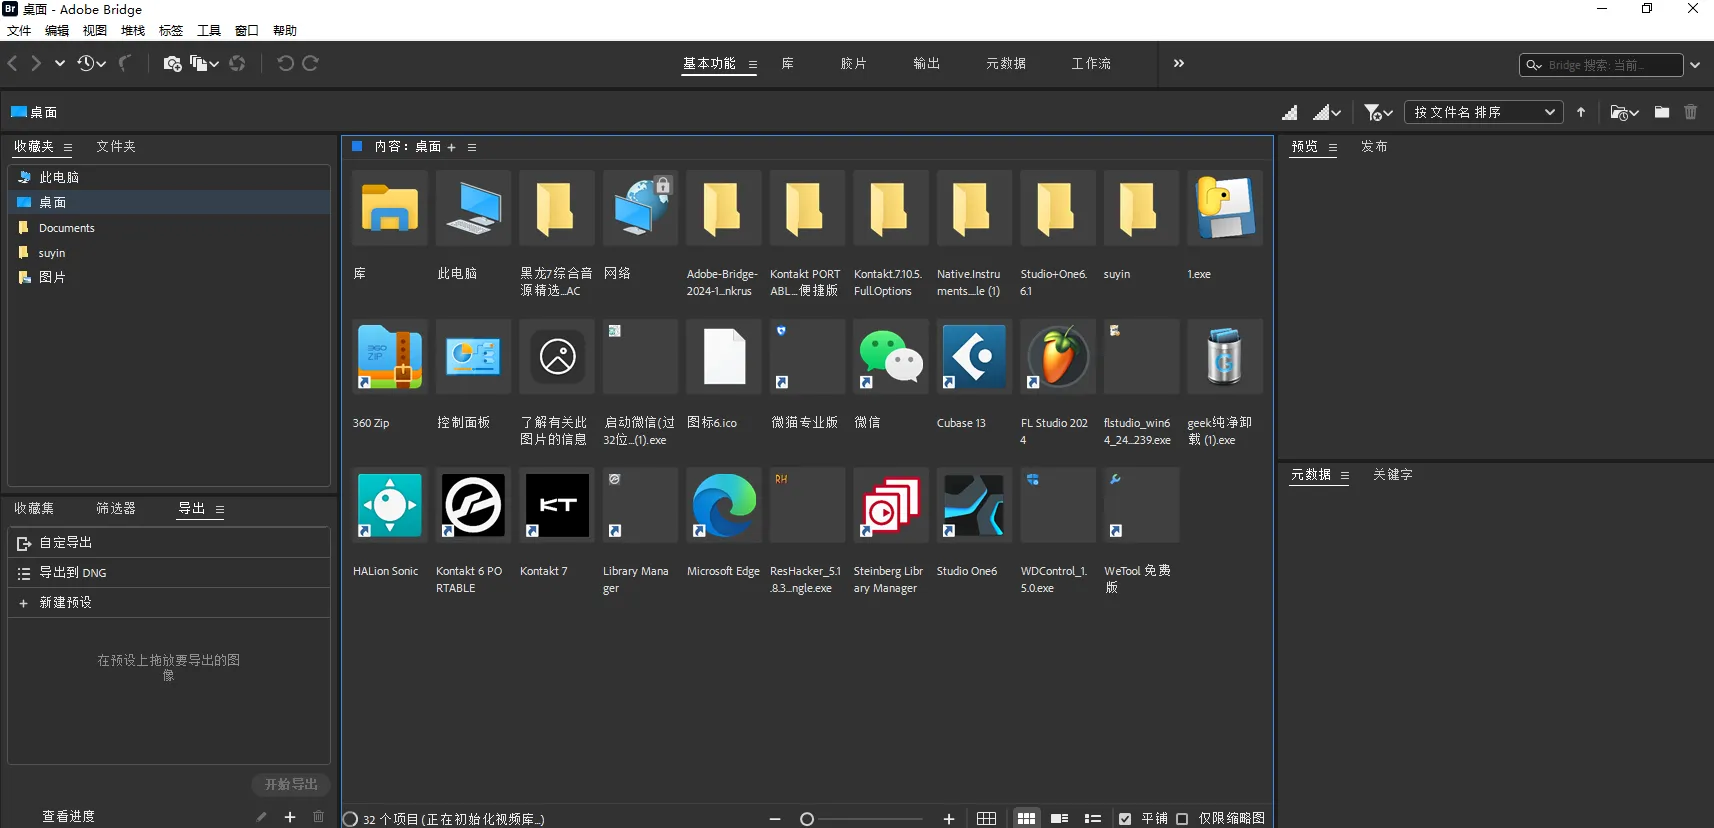Open in Camera Raw icon
The height and width of the screenshot is (828, 1714).
coord(237,63)
